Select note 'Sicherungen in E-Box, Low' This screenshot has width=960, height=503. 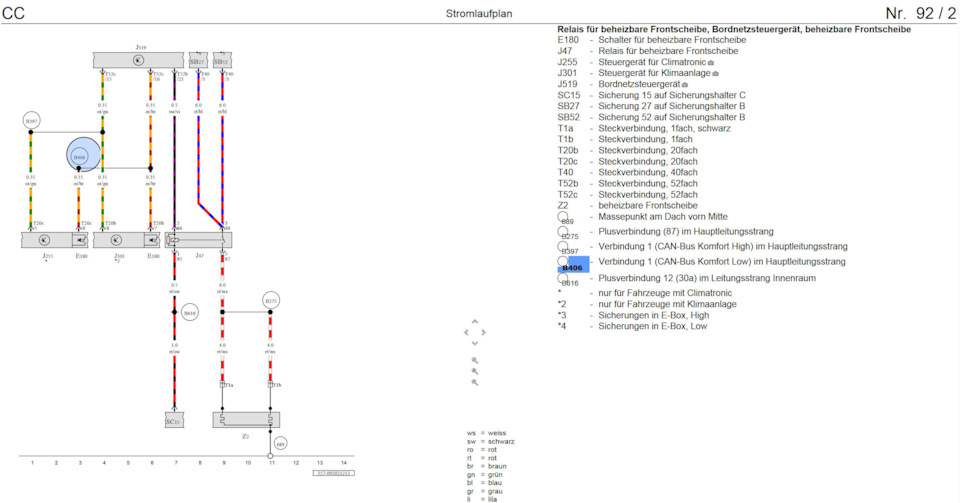(x=653, y=326)
